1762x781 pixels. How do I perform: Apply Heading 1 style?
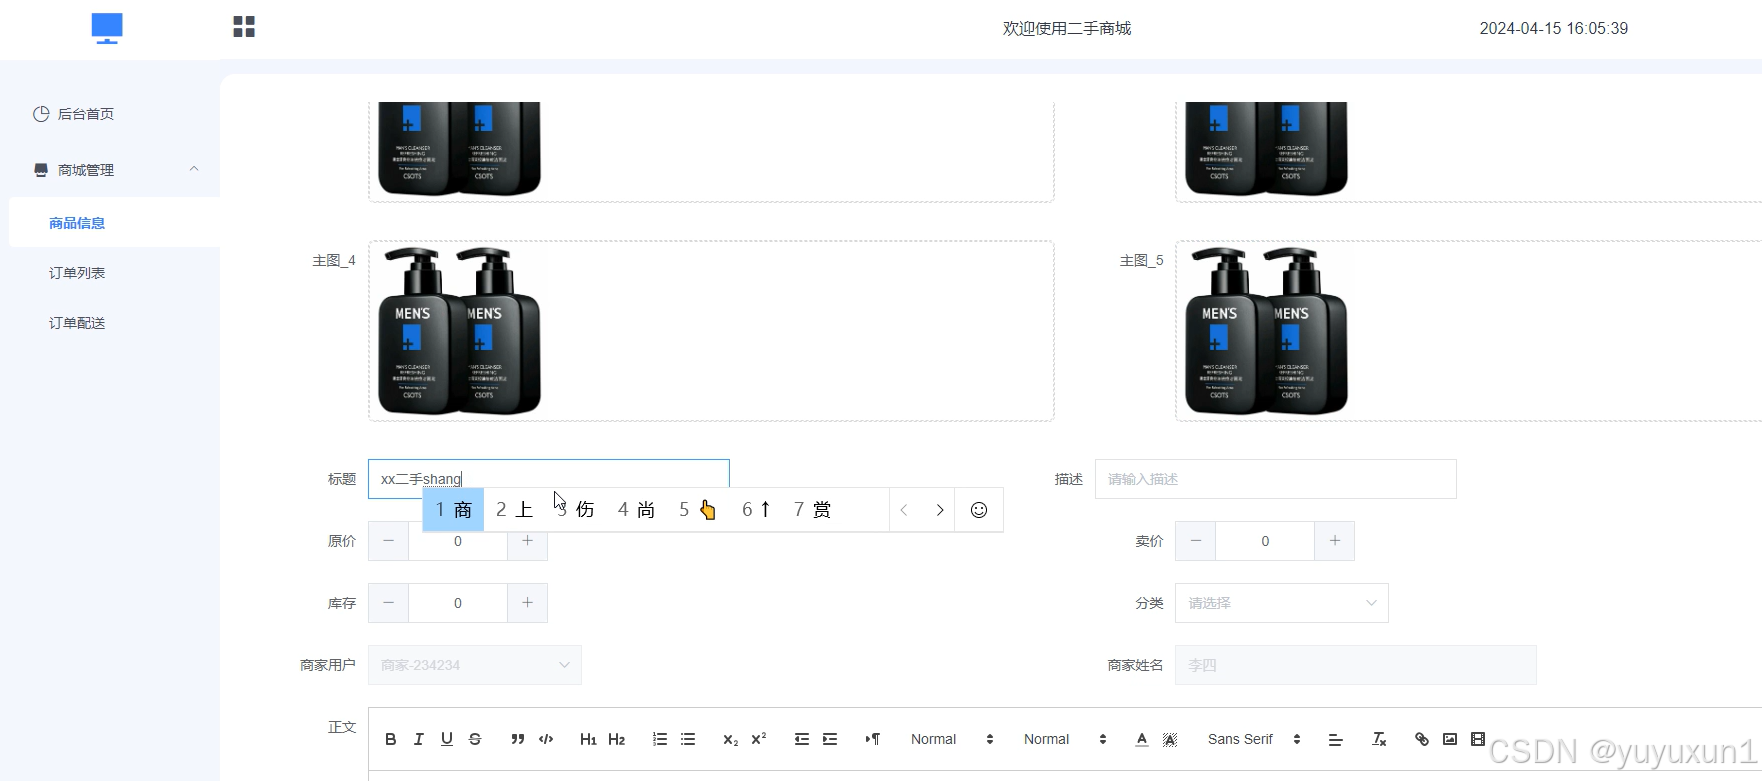point(588,739)
